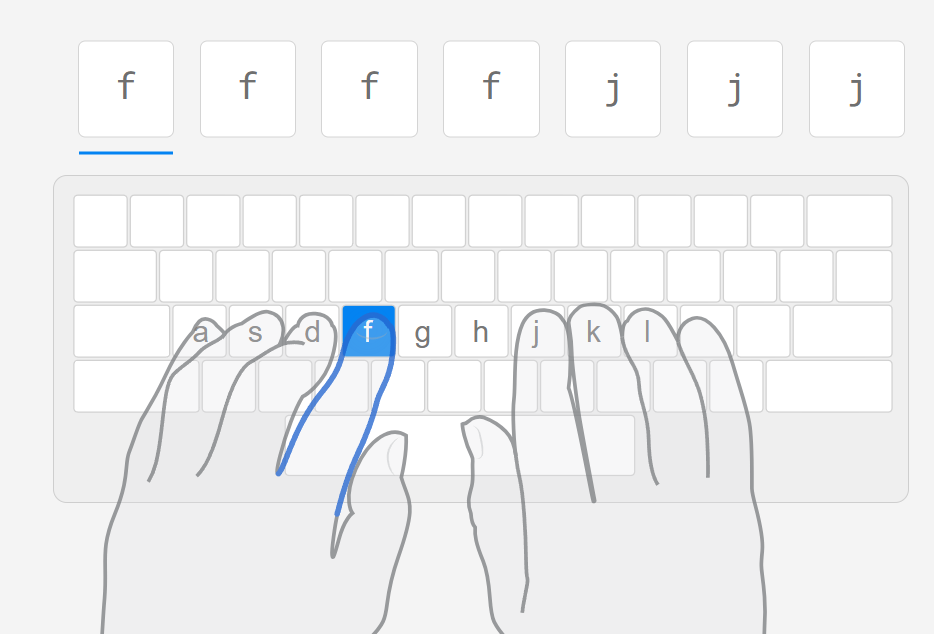The width and height of the screenshot is (934, 634).
Task: Click the d key on keyboard
Action: pos(312,331)
